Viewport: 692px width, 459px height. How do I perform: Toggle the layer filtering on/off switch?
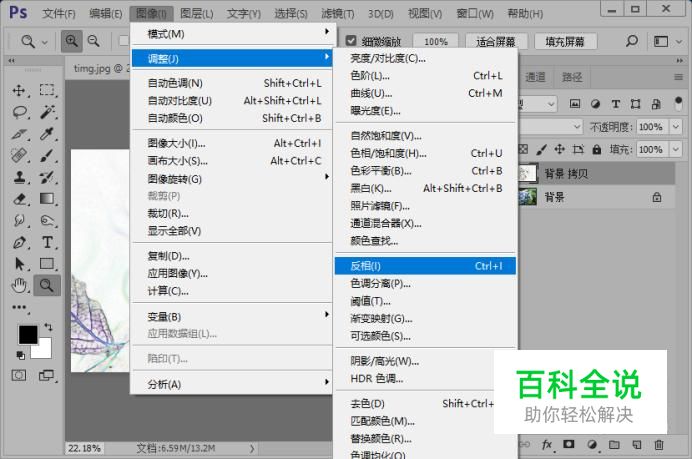[678, 103]
